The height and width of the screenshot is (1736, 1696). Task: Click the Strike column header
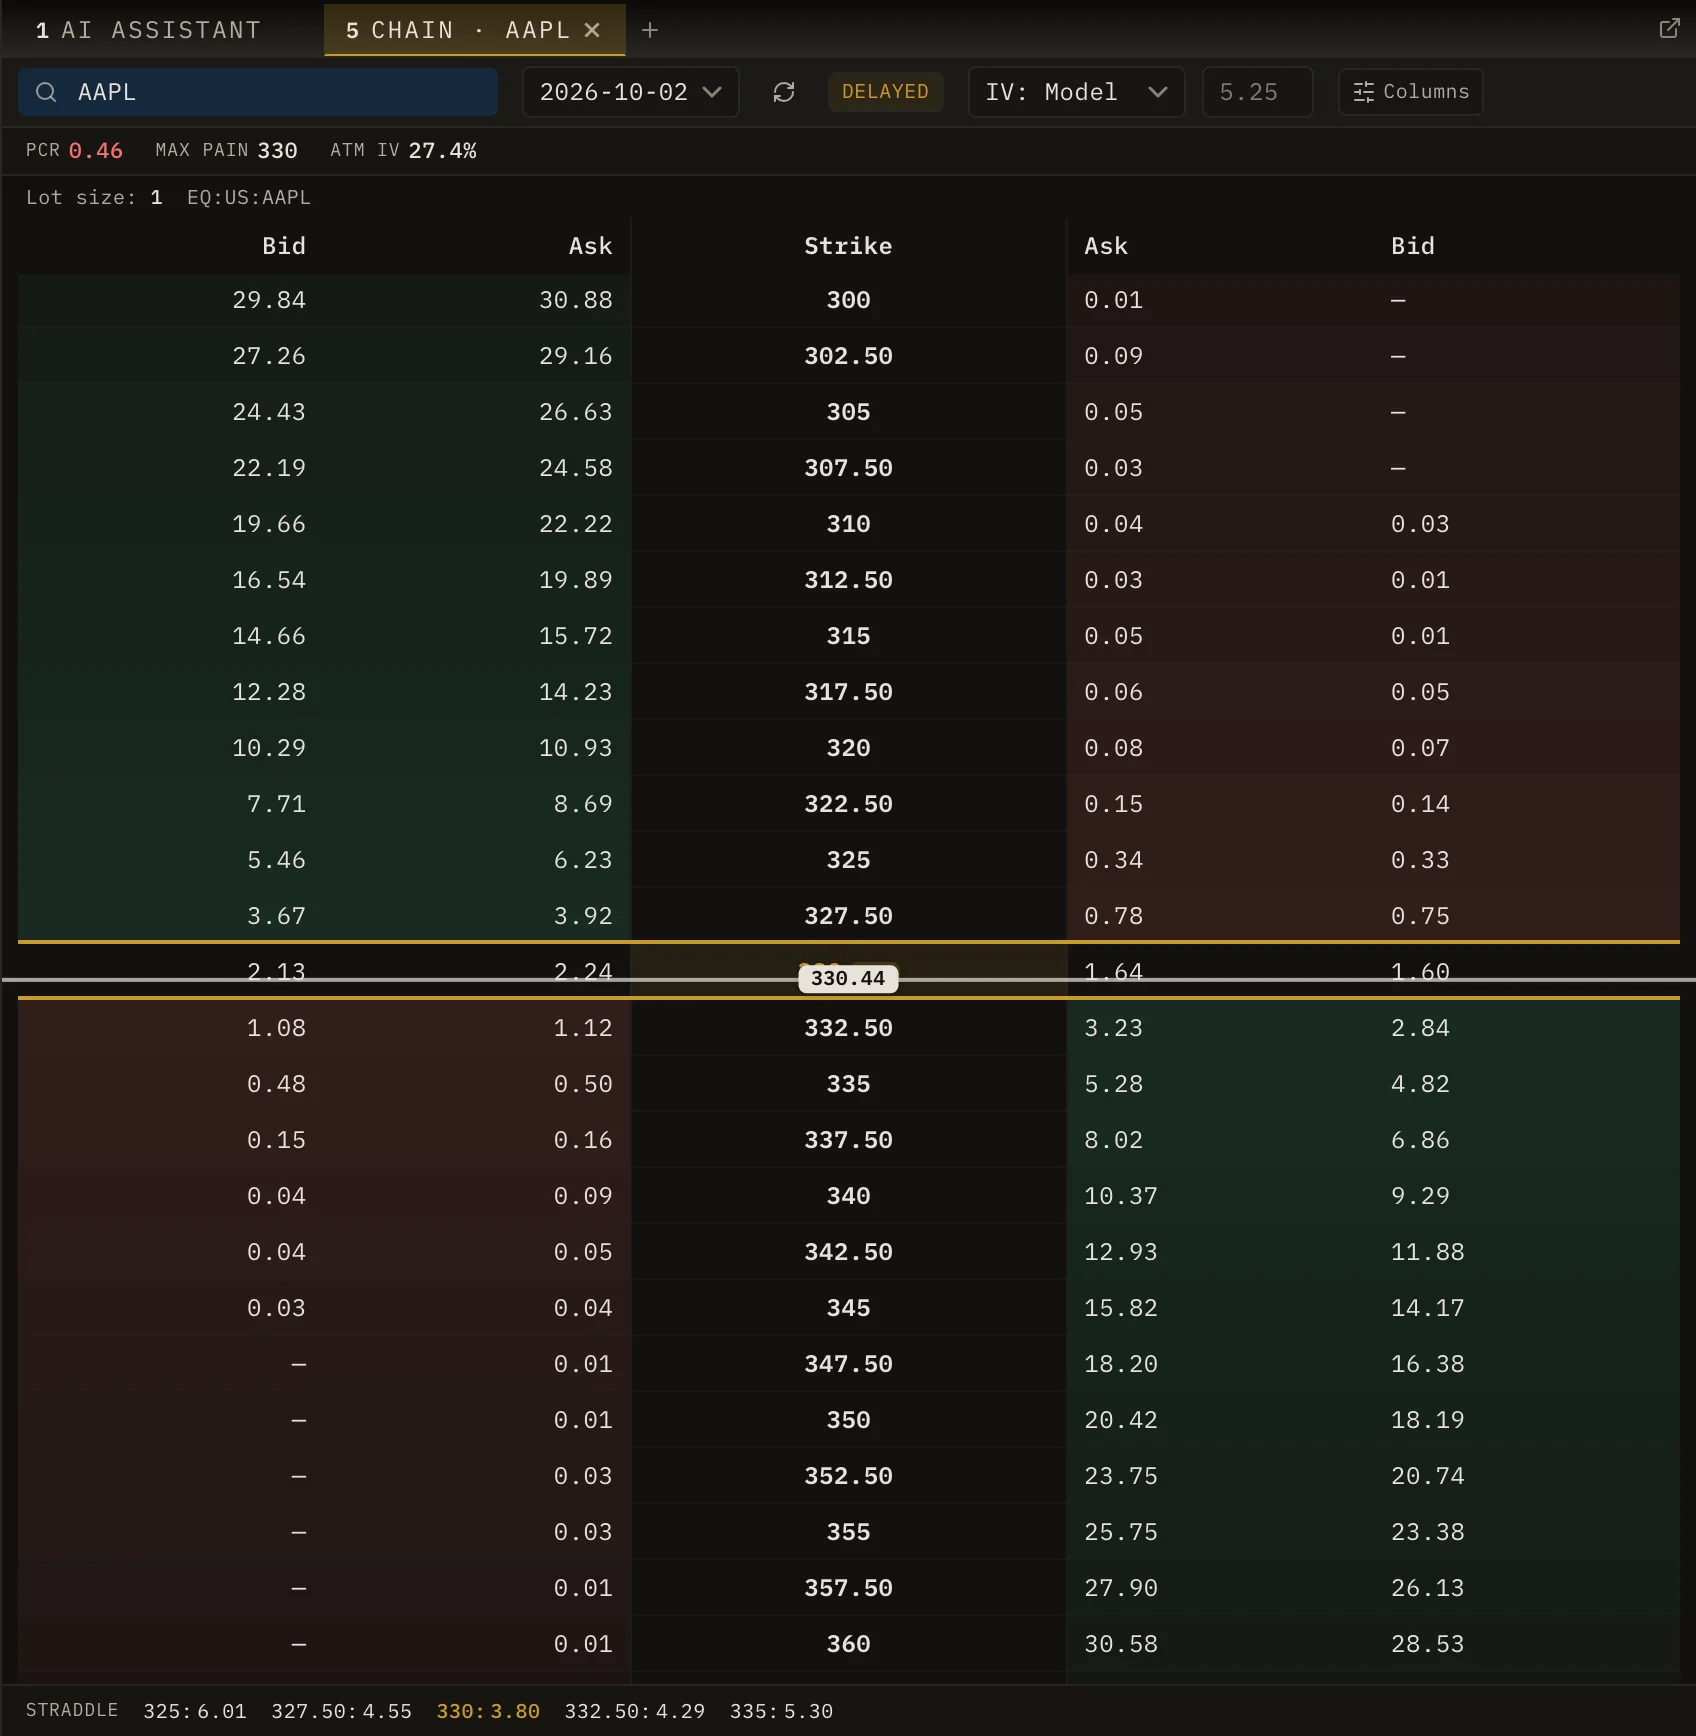848,246
